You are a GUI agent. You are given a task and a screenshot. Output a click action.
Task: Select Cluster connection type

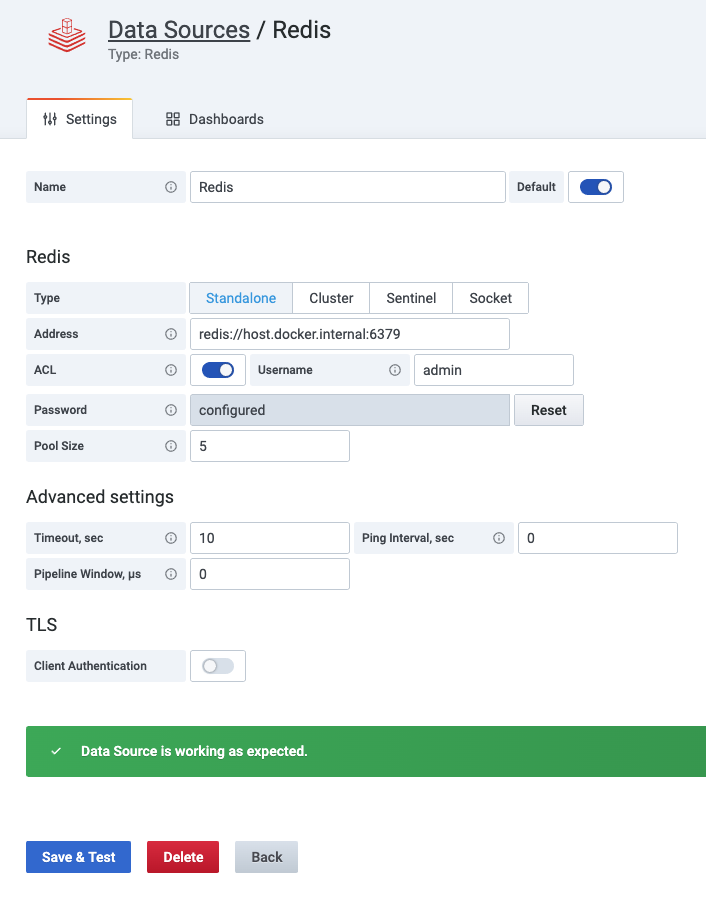tap(331, 298)
